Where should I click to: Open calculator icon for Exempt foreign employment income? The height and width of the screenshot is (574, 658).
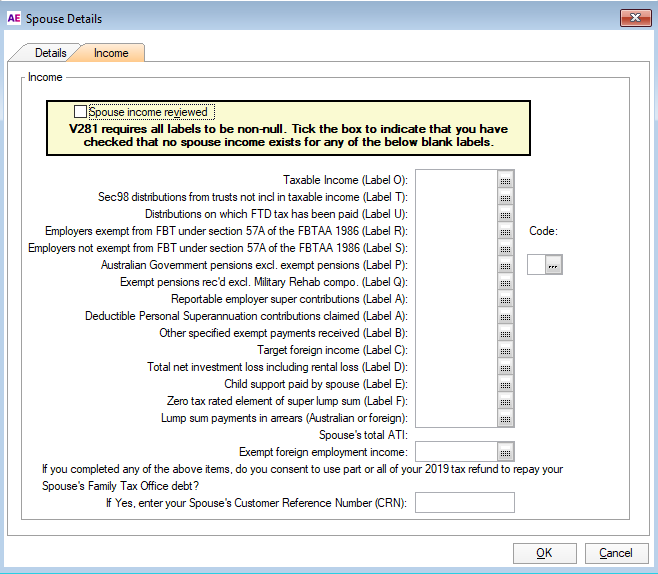pos(505,451)
